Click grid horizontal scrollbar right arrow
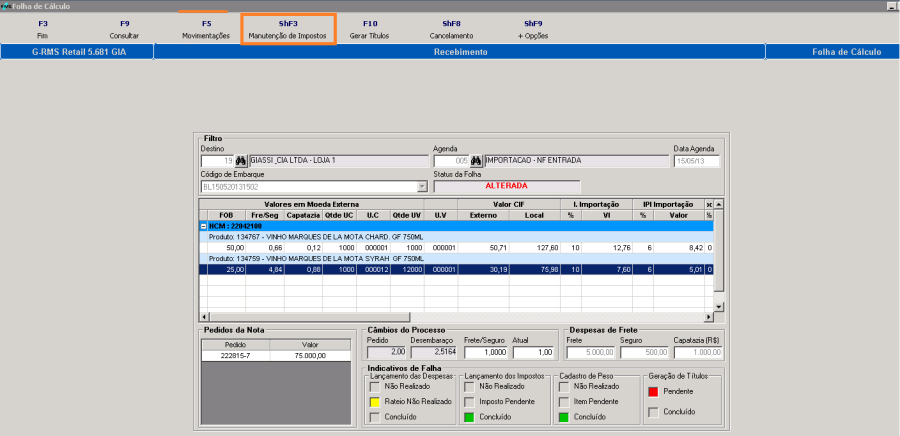This screenshot has height=436, width=900. [709, 317]
